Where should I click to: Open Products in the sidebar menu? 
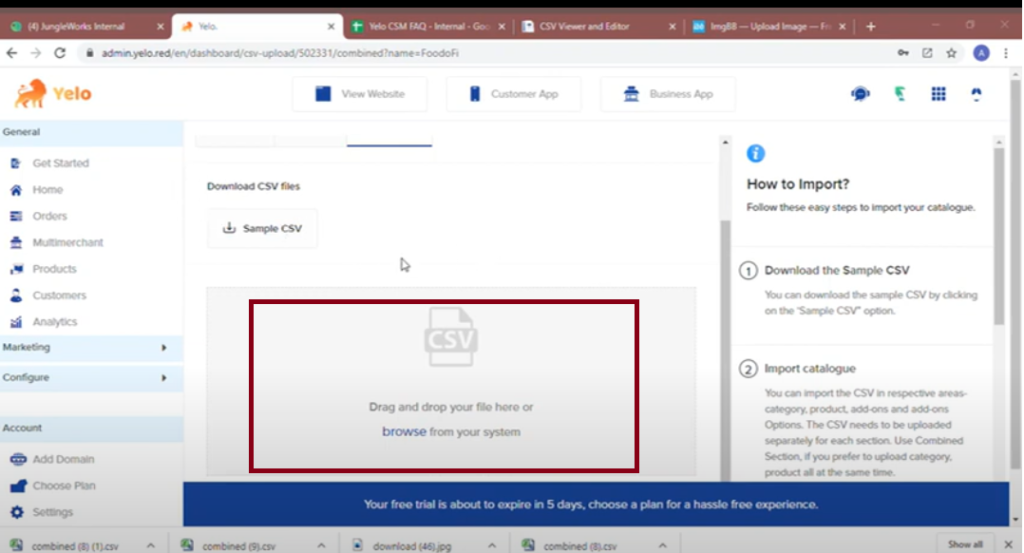point(54,269)
